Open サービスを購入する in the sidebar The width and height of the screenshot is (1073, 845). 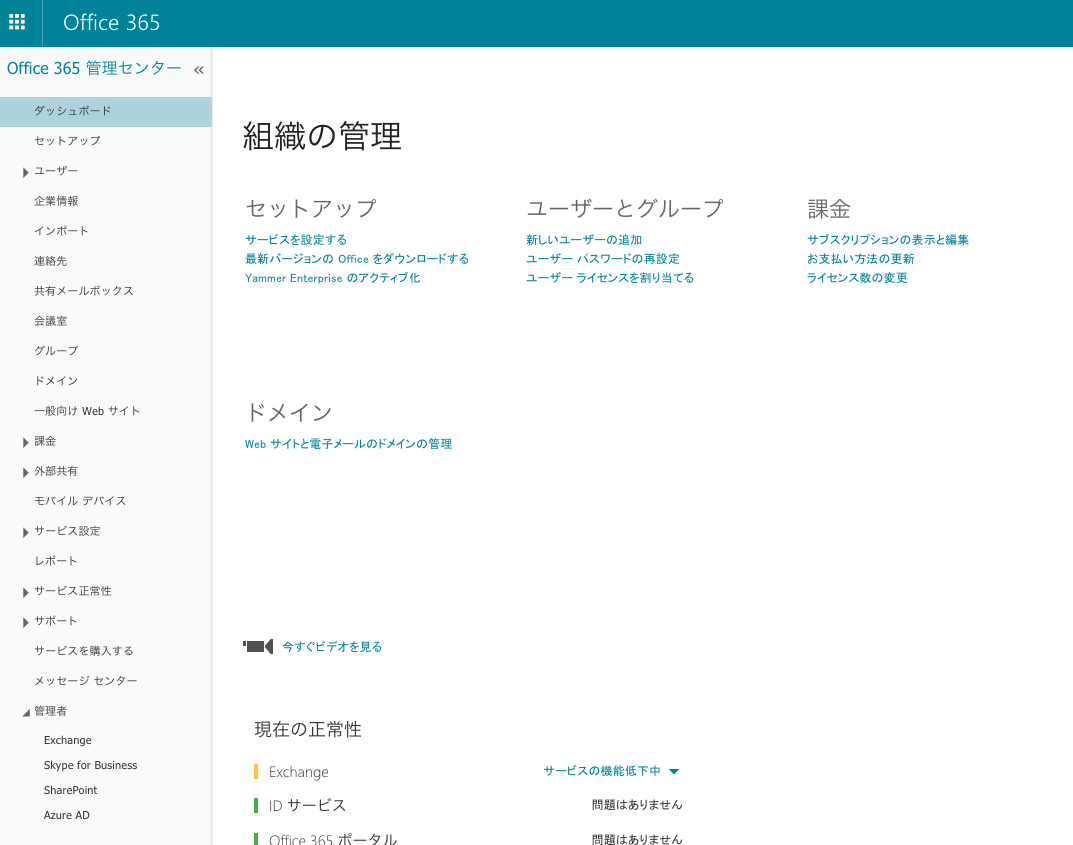84,651
